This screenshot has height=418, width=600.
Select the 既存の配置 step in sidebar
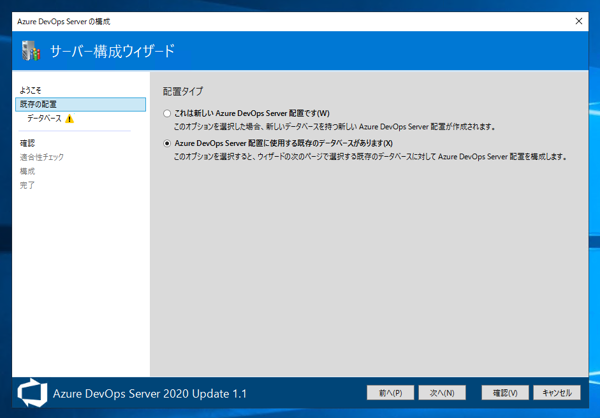pos(80,104)
